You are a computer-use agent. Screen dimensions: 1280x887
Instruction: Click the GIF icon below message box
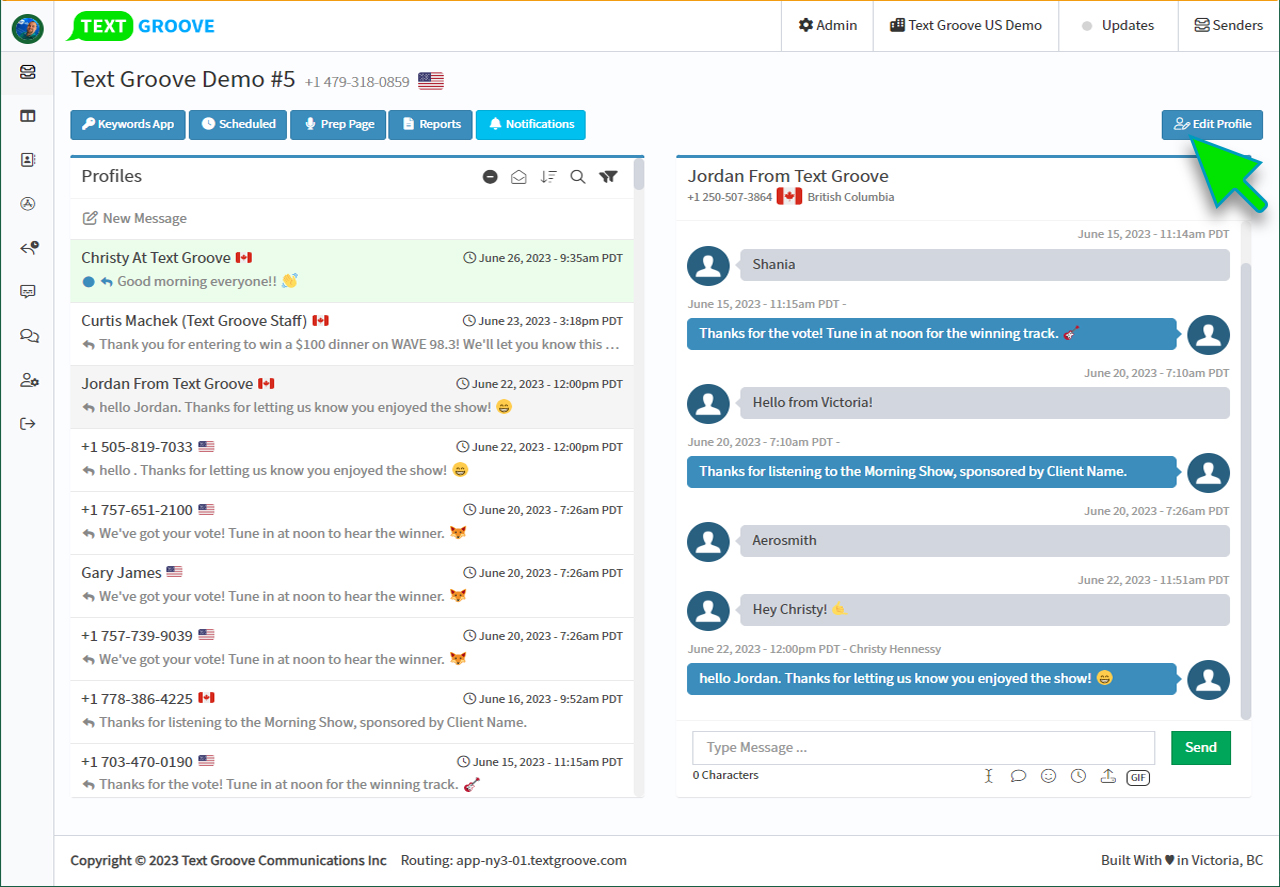click(x=1138, y=777)
